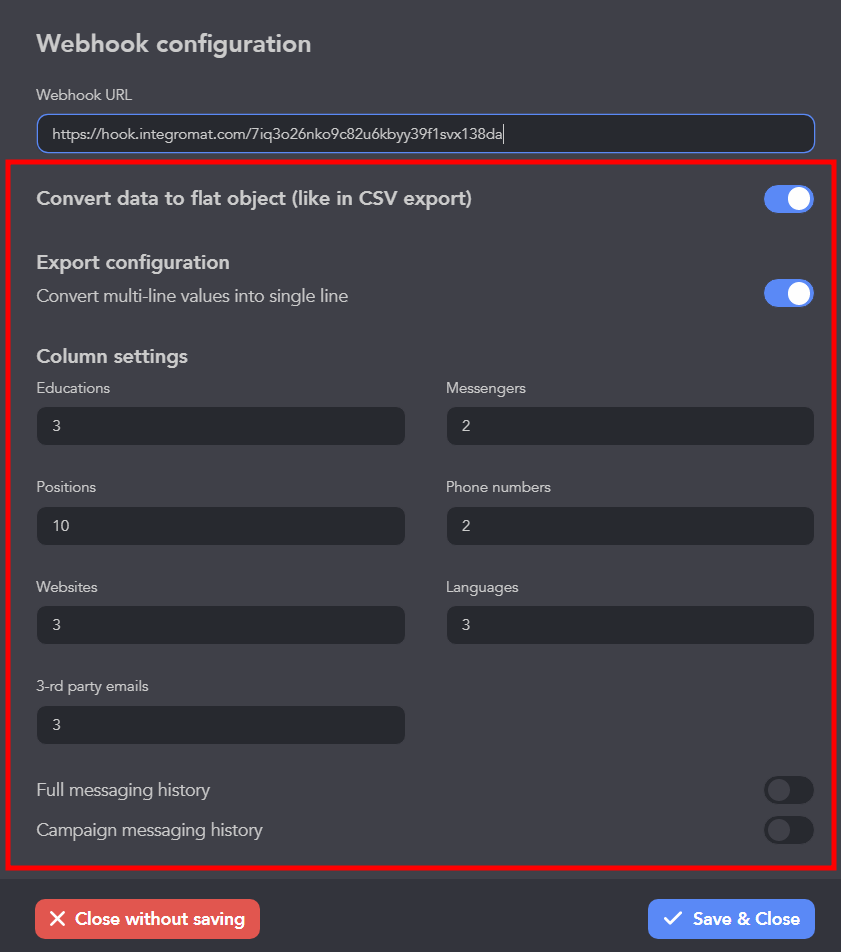The image size is (841, 952).
Task: Click into the Webhook URL field
Action: [425, 134]
